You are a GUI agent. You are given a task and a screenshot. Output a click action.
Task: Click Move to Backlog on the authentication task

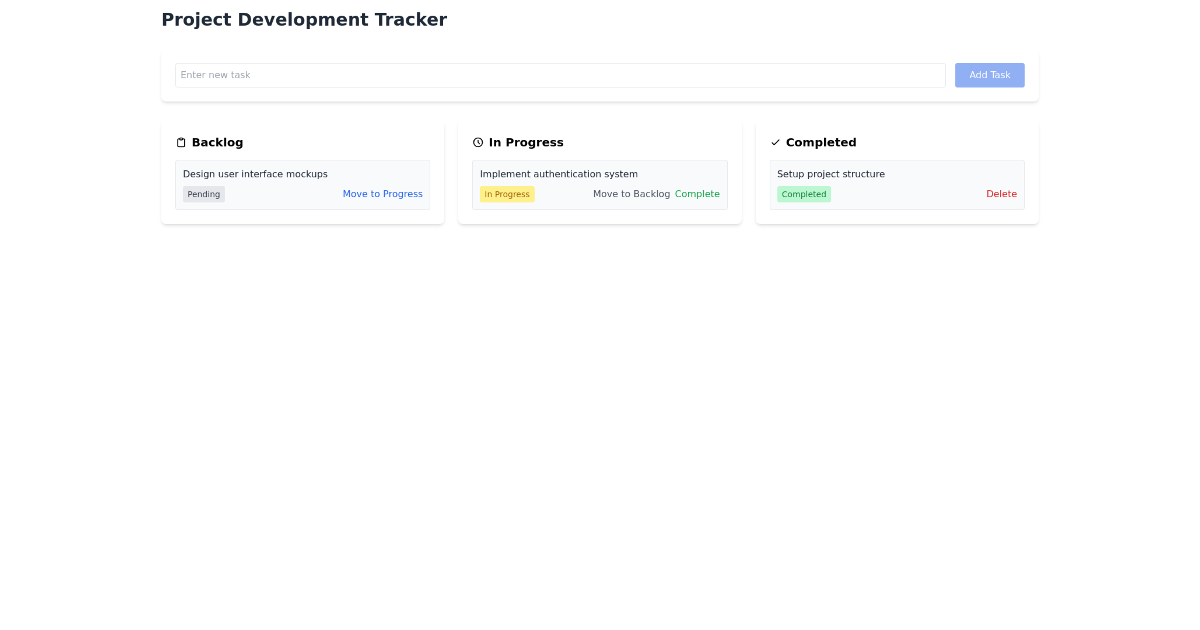tap(631, 193)
